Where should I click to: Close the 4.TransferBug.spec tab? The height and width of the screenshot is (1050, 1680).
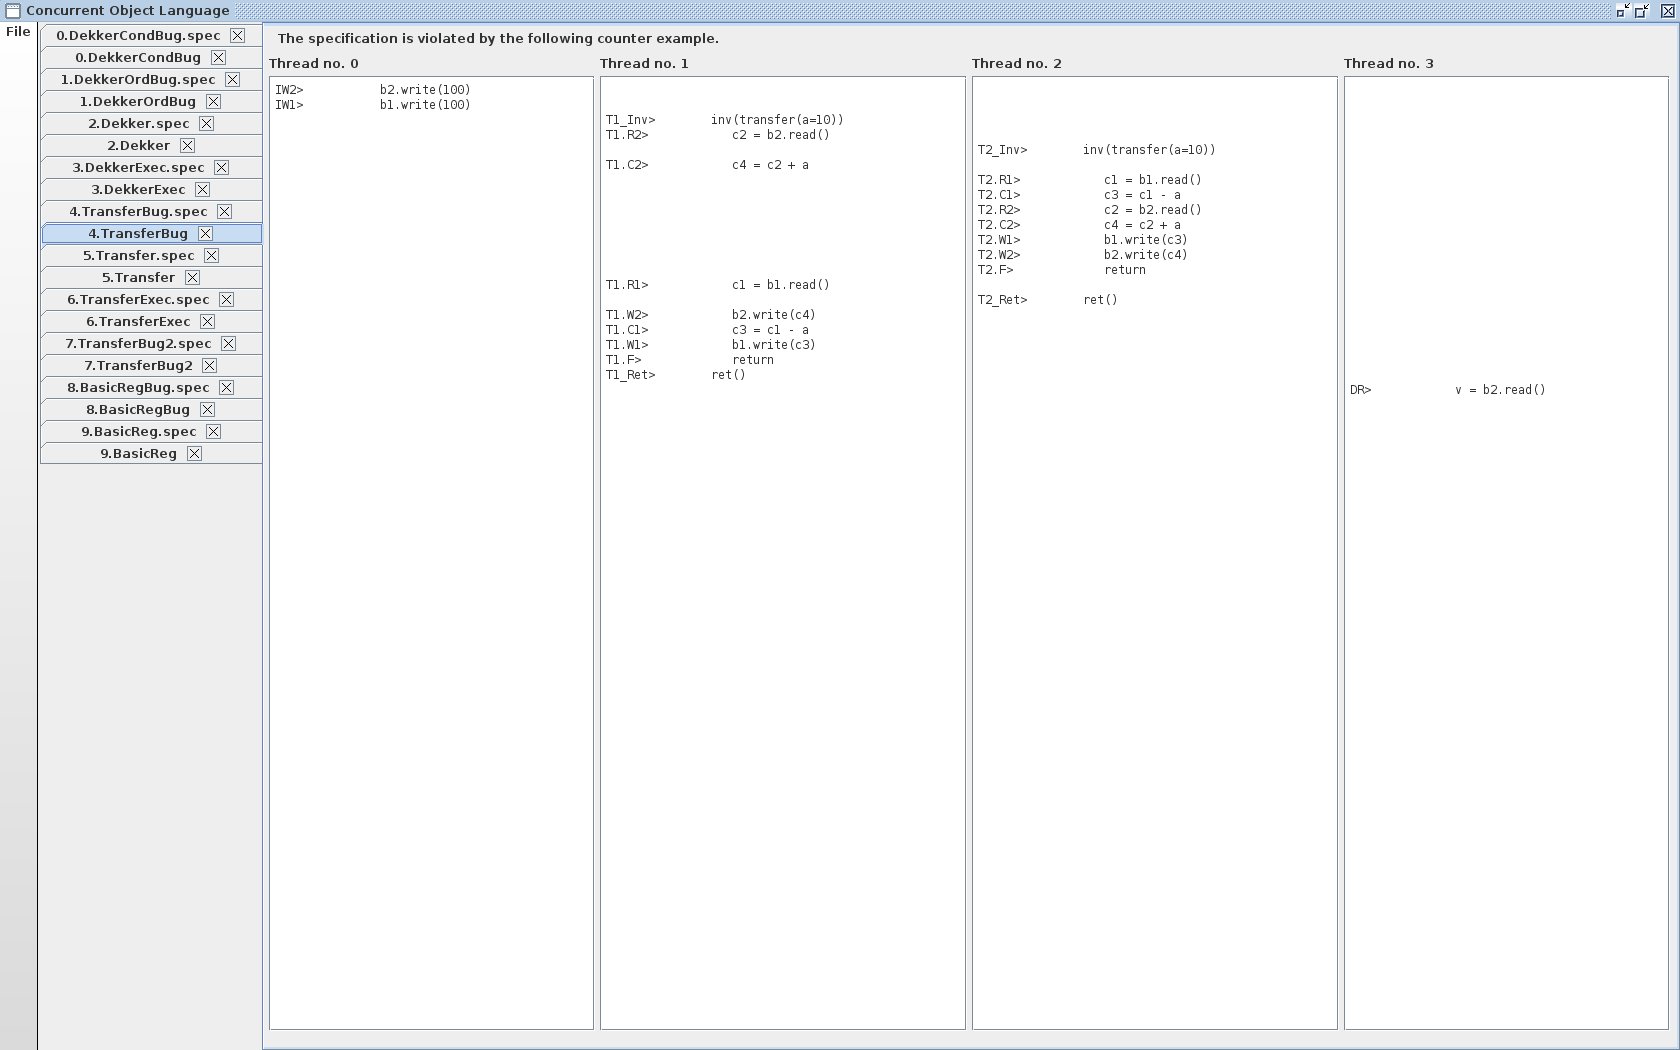click(224, 211)
